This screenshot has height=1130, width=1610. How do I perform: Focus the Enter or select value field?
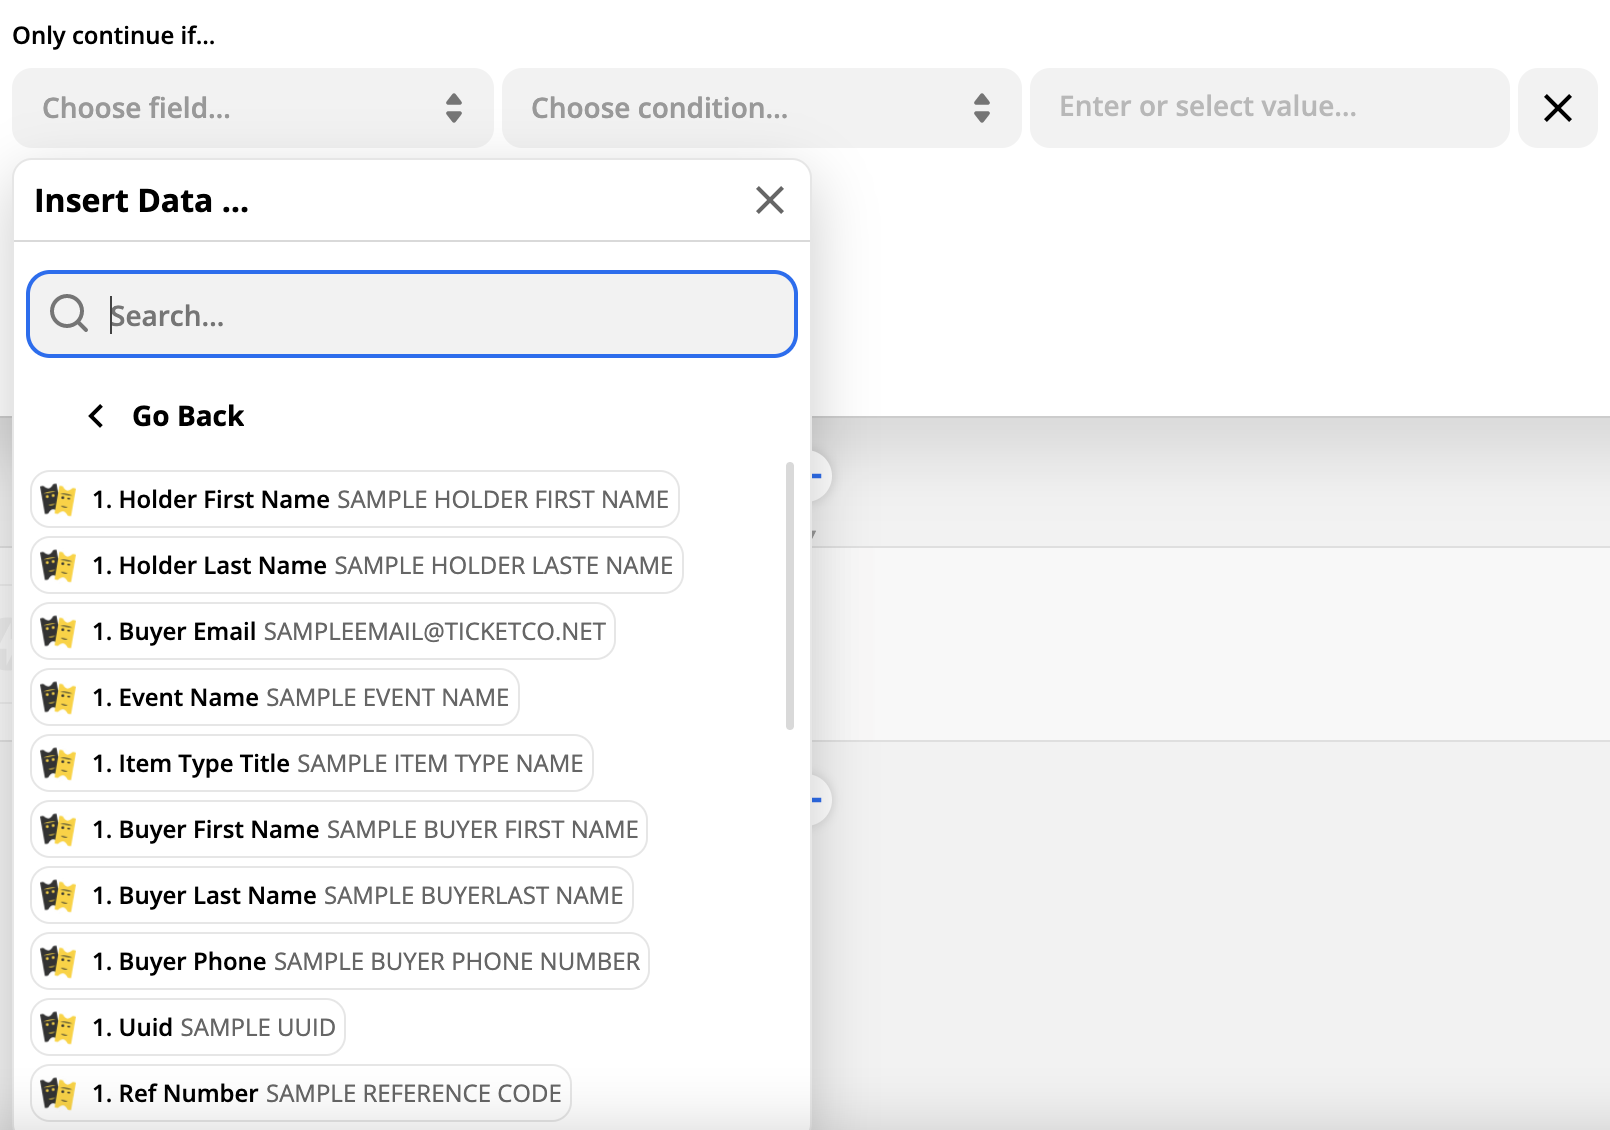(x=1268, y=108)
